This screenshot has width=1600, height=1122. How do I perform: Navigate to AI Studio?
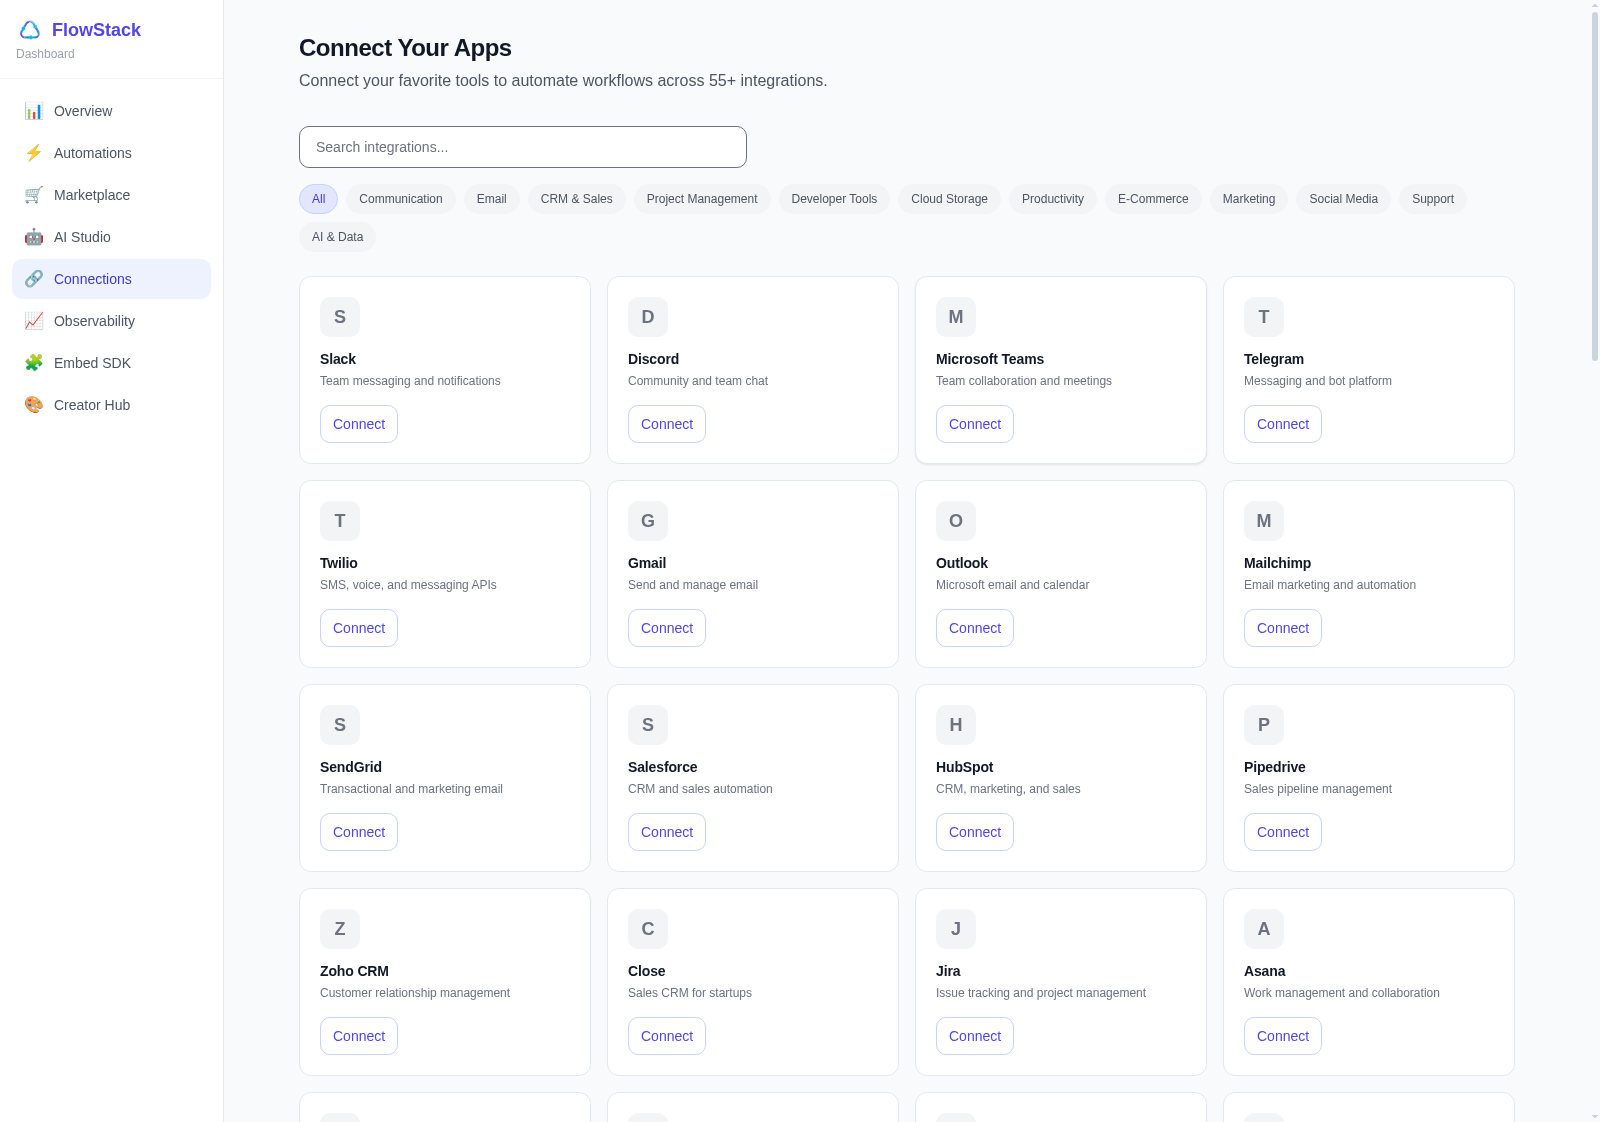pos(111,237)
